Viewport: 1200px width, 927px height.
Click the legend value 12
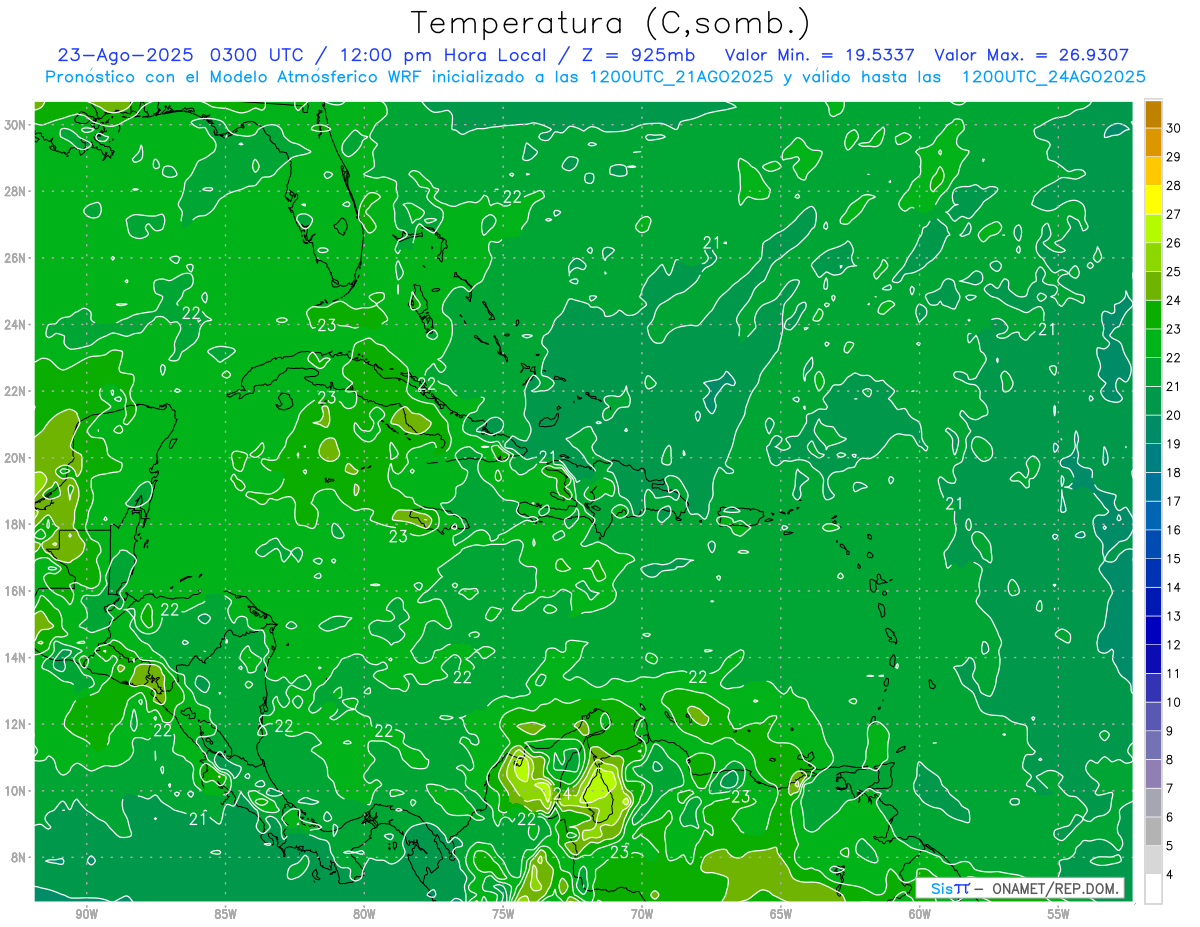1173,645
